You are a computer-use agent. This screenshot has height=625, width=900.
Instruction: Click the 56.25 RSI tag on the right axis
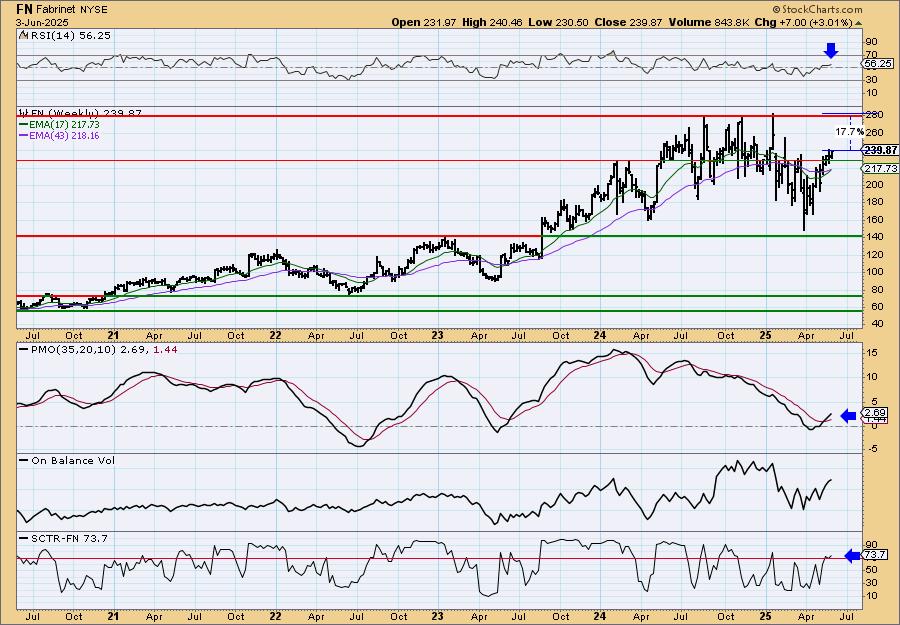878,64
